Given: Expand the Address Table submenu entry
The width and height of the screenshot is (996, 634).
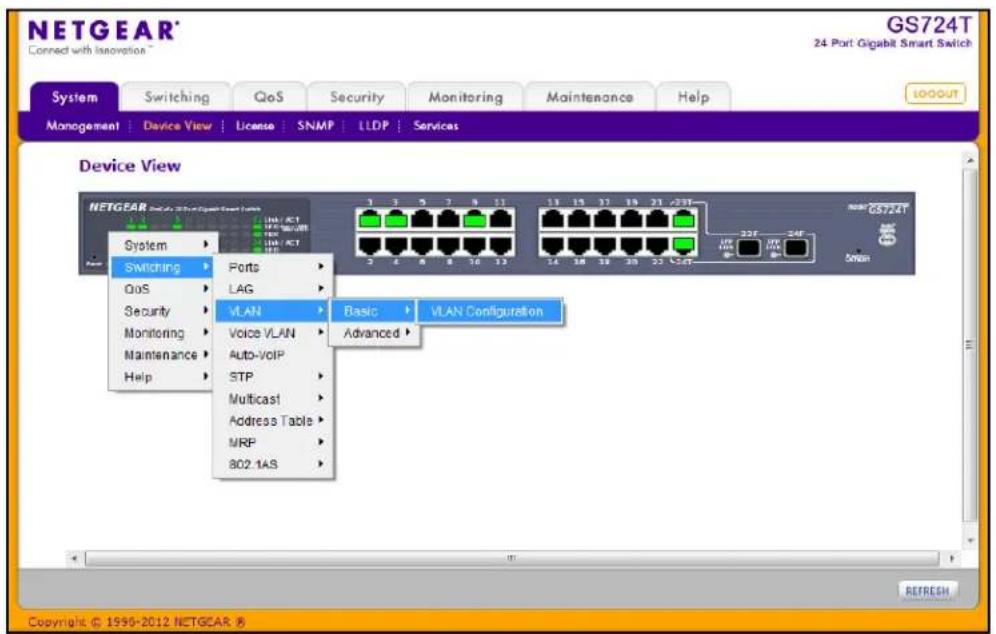Looking at the screenshot, I should click(x=273, y=421).
